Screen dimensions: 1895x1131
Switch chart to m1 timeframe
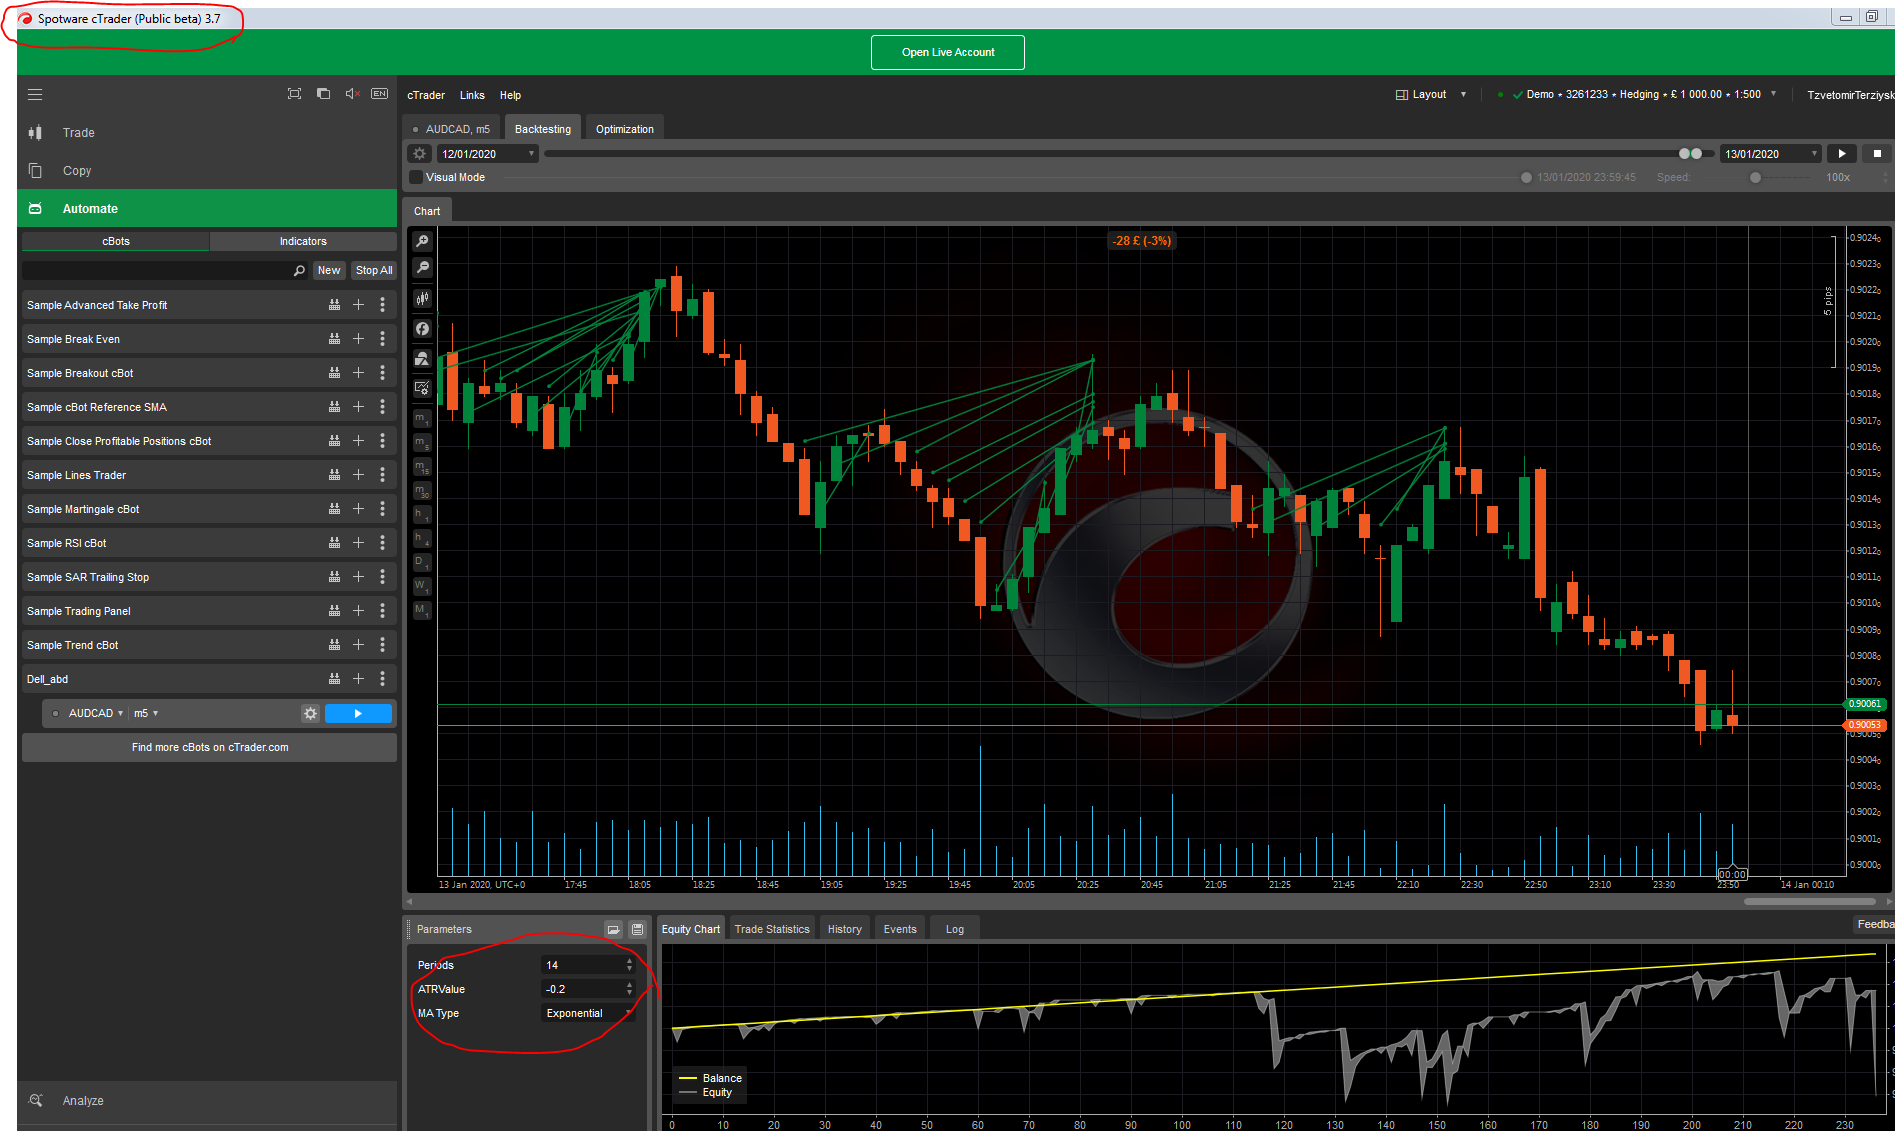point(422,418)
